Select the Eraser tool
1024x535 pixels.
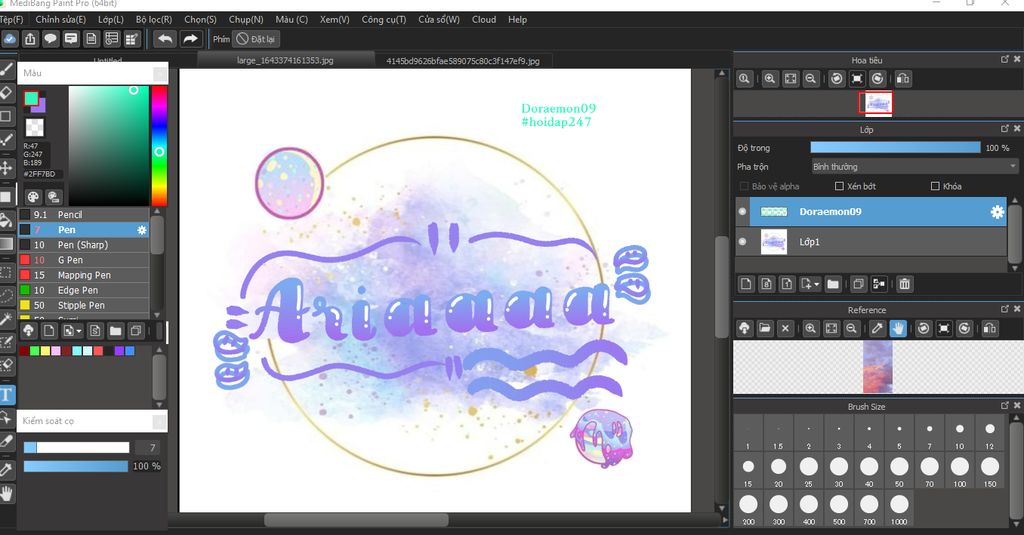6,93
